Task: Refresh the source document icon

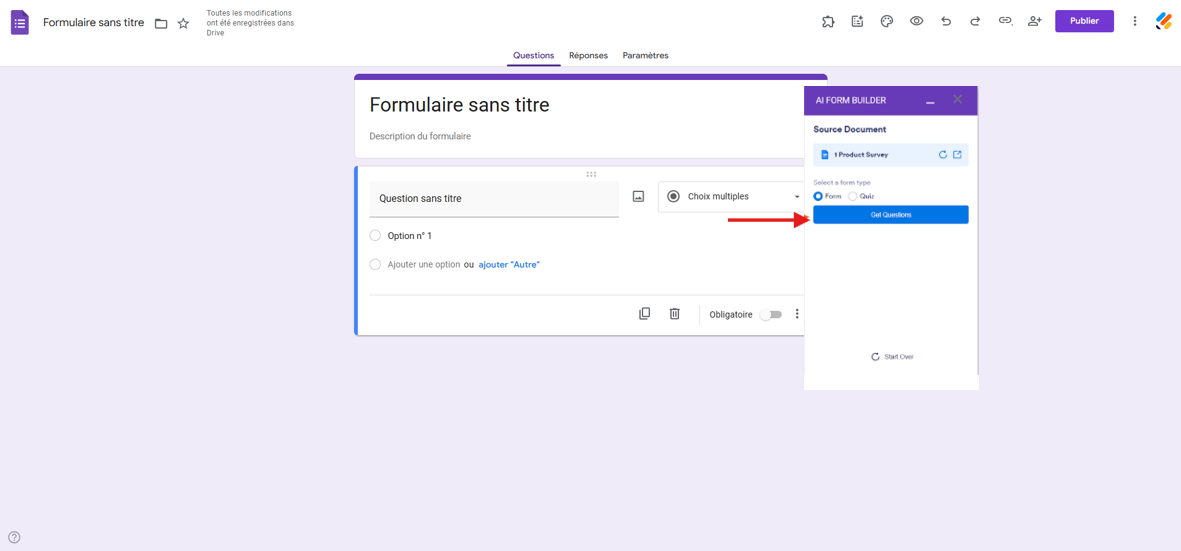Action: [942, 154]
